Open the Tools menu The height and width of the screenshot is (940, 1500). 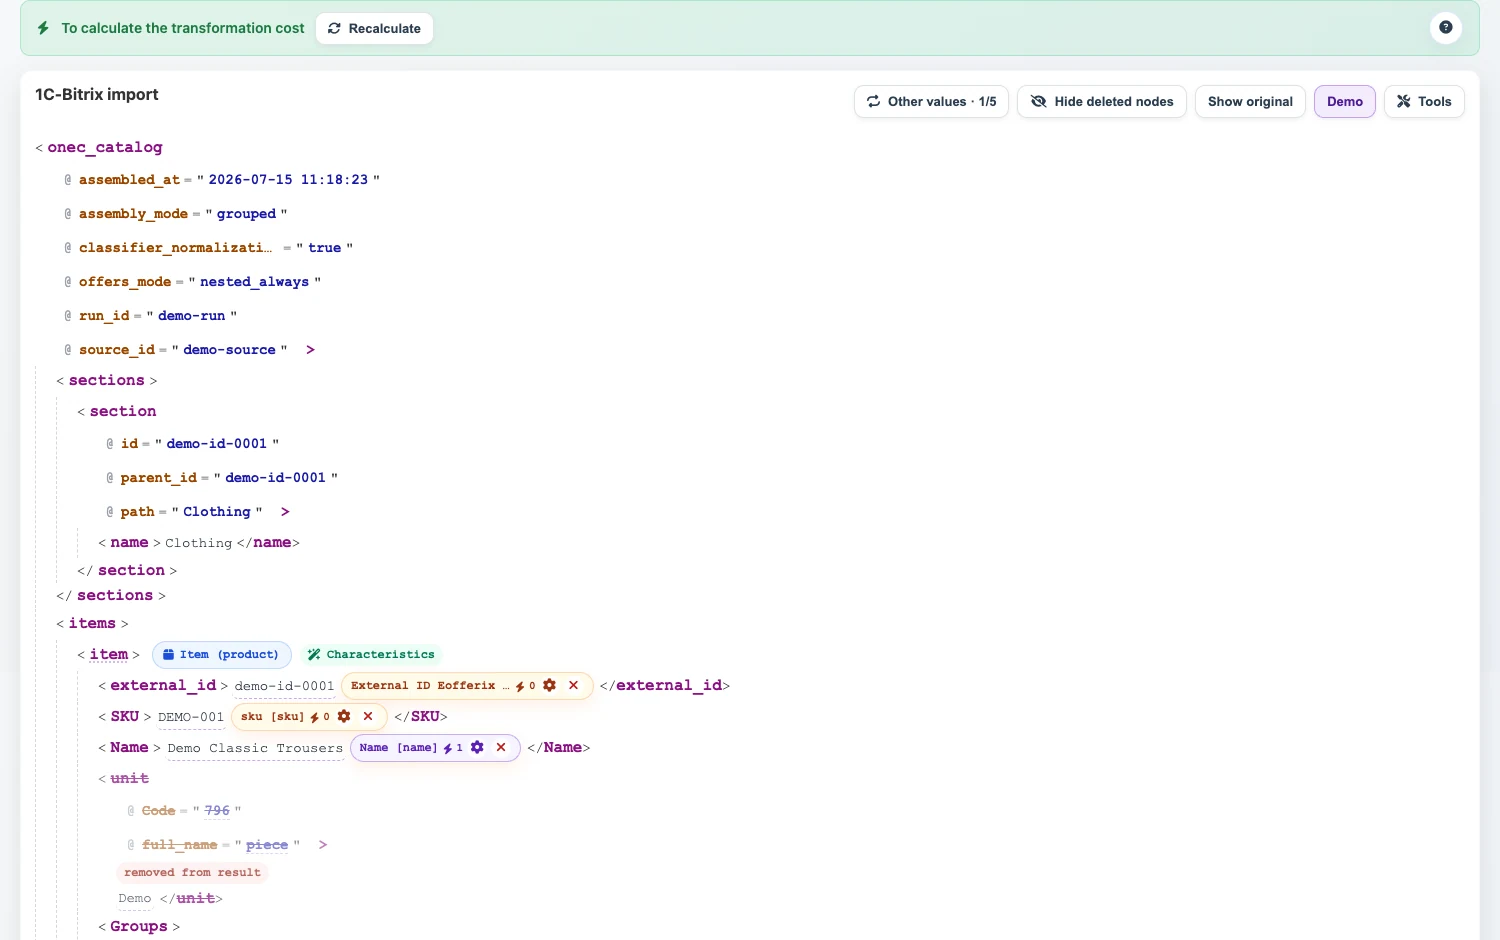click(1424, 101)
